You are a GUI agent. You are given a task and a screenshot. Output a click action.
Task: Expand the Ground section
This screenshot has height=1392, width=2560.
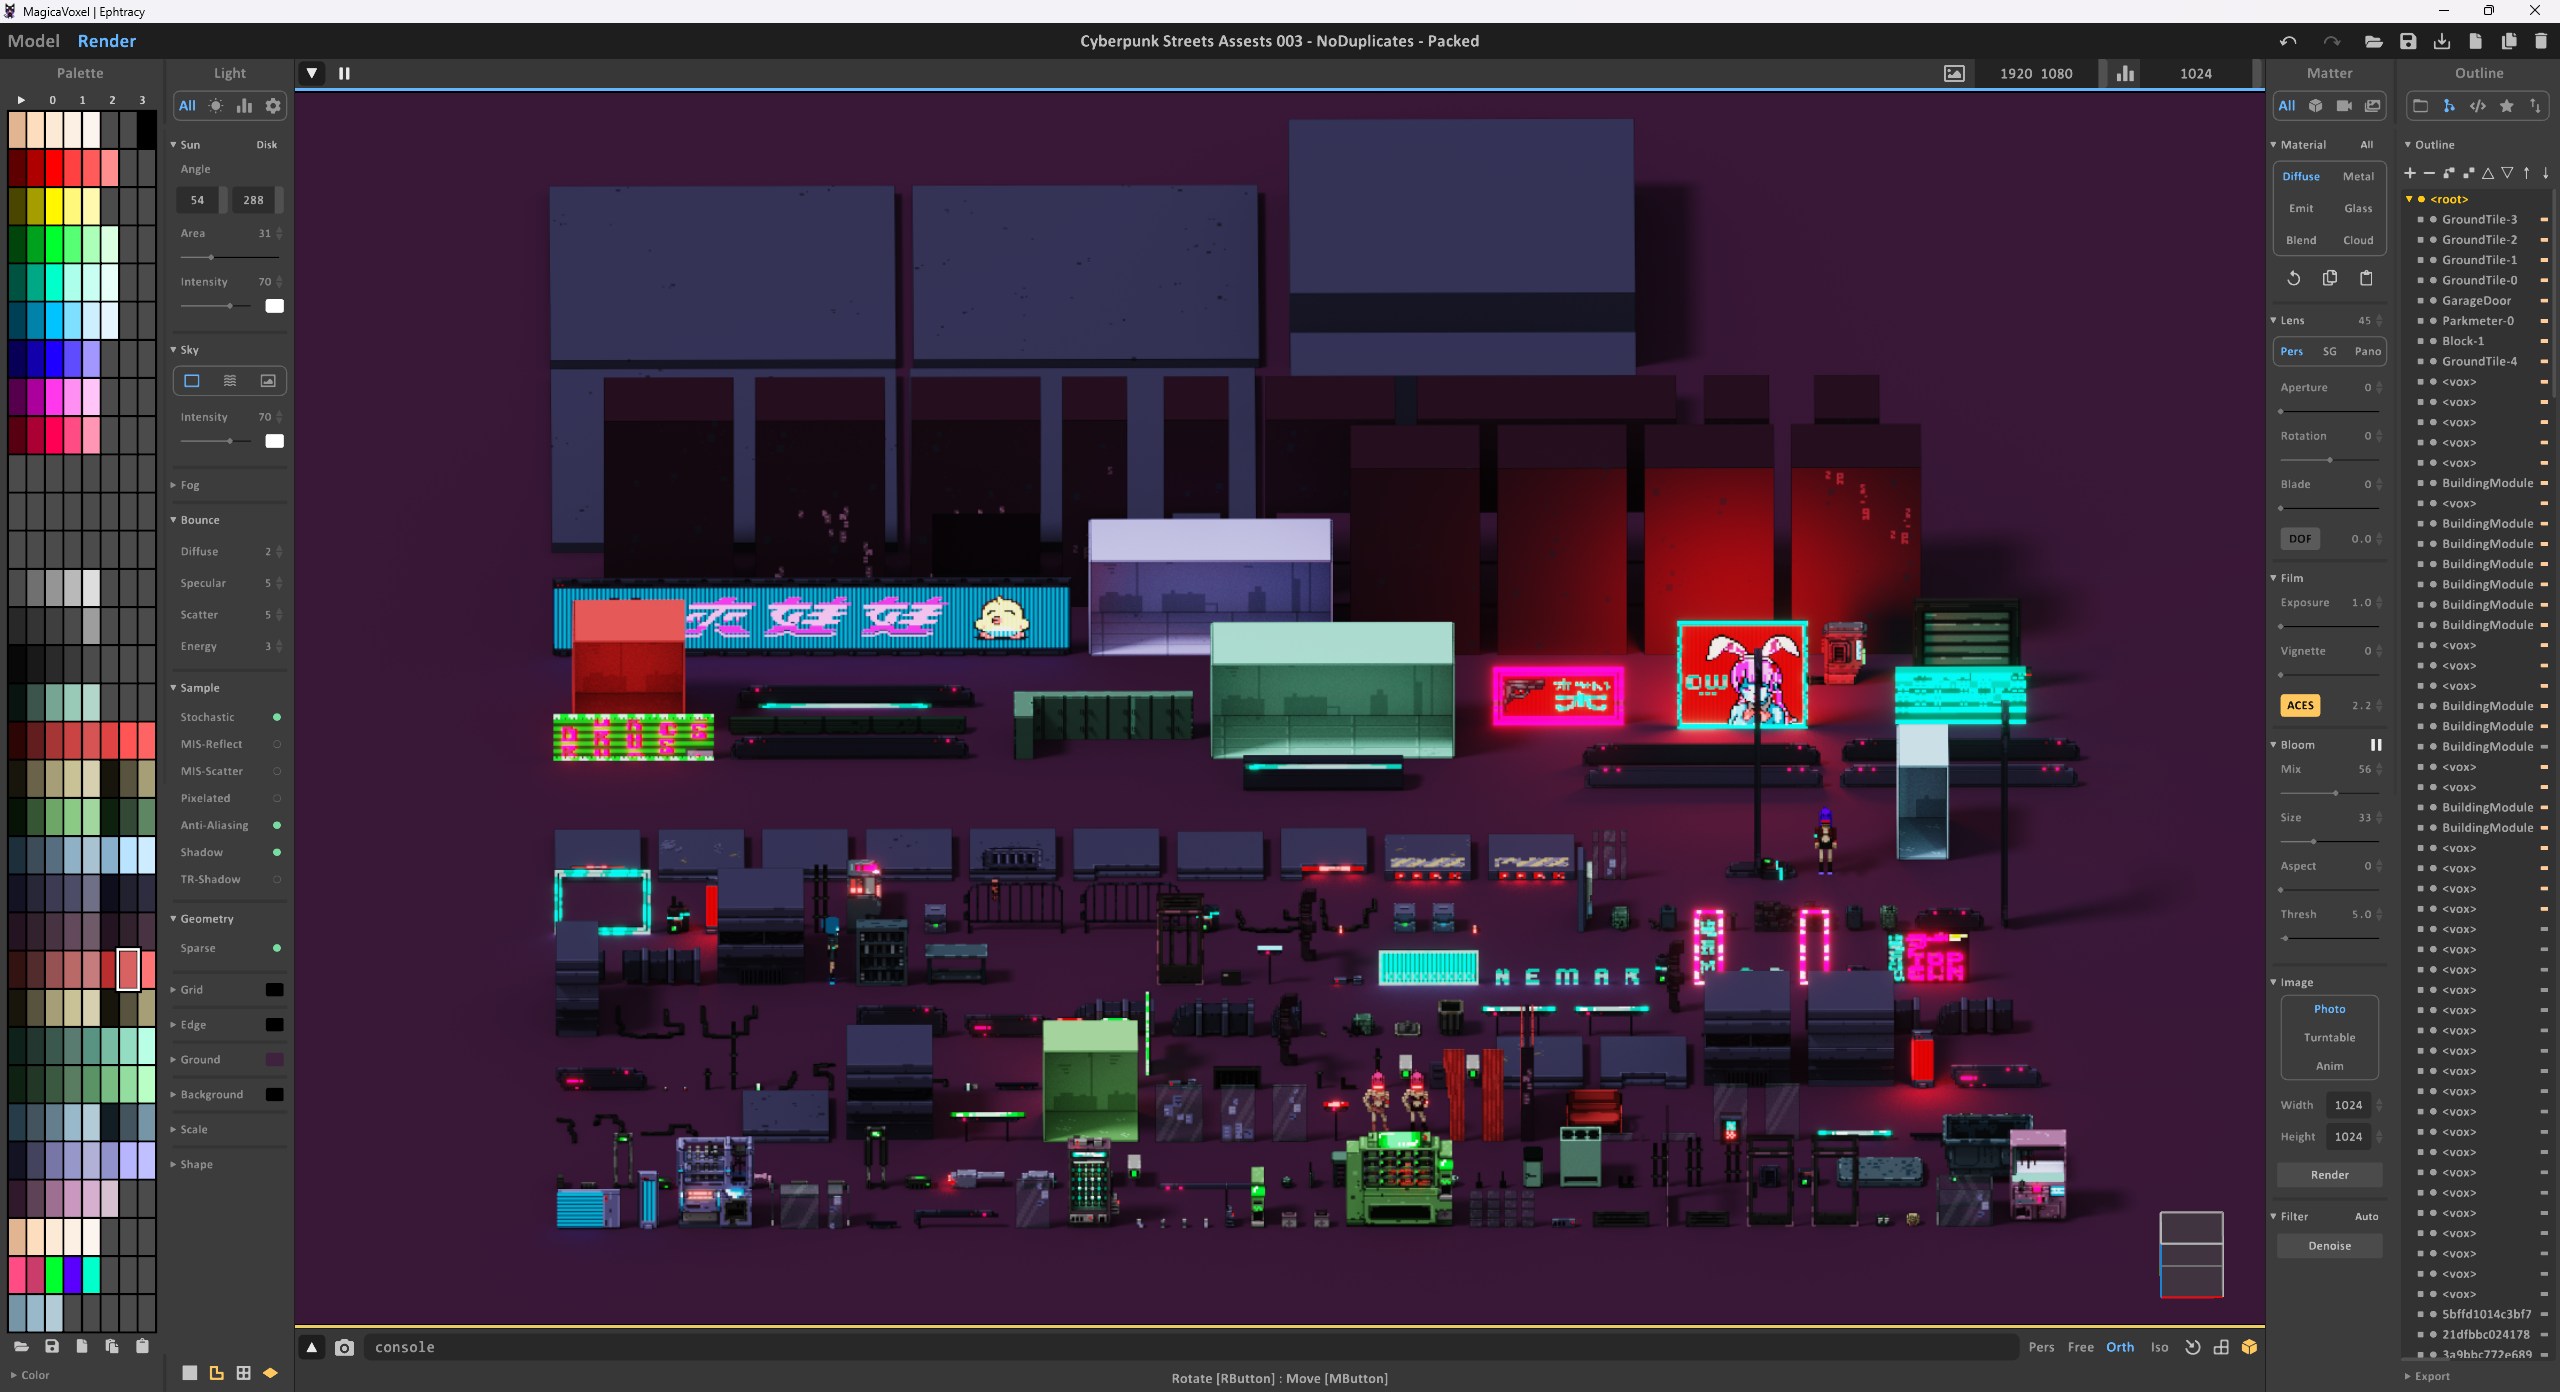[x=173, y=1060]
